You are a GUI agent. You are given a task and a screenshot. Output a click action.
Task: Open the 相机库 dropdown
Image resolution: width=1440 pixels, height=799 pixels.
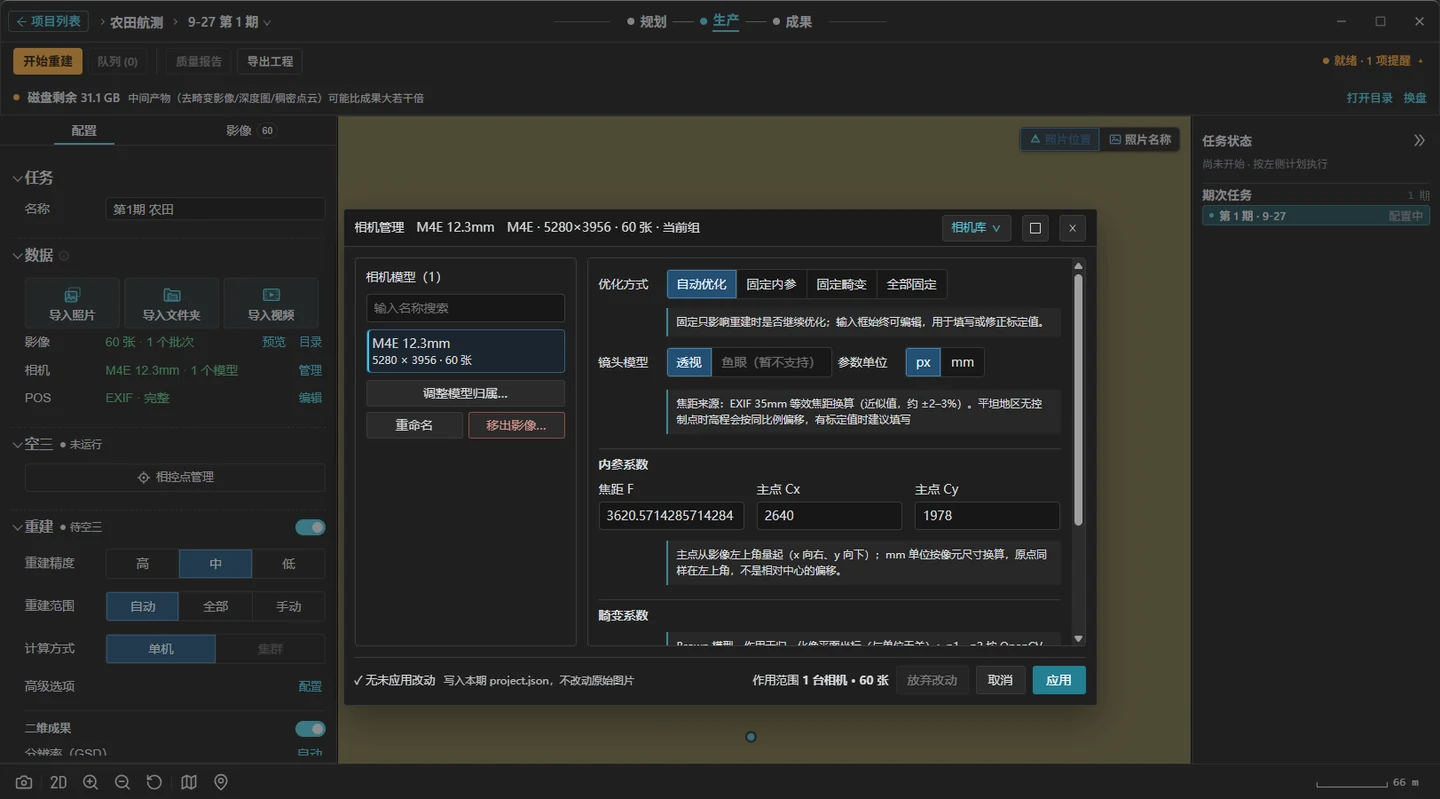click(976, 228)
